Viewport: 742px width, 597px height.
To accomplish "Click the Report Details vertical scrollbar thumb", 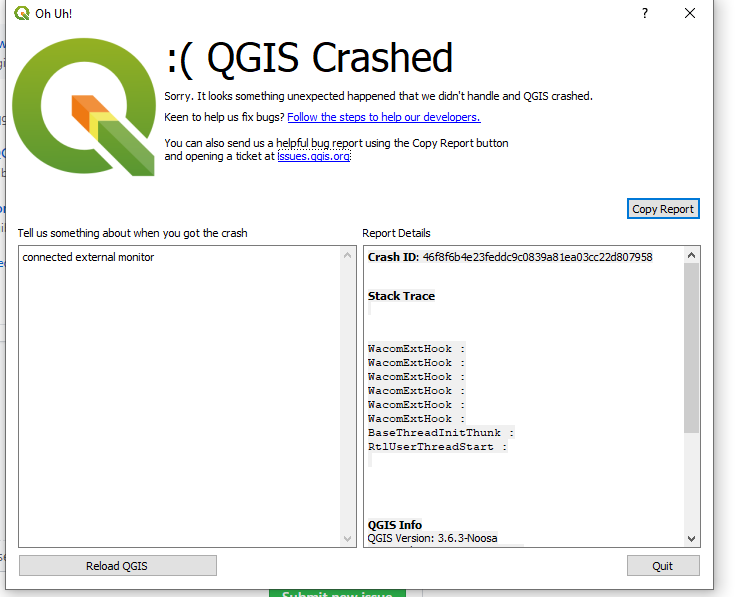I will [x=691, y=348].
